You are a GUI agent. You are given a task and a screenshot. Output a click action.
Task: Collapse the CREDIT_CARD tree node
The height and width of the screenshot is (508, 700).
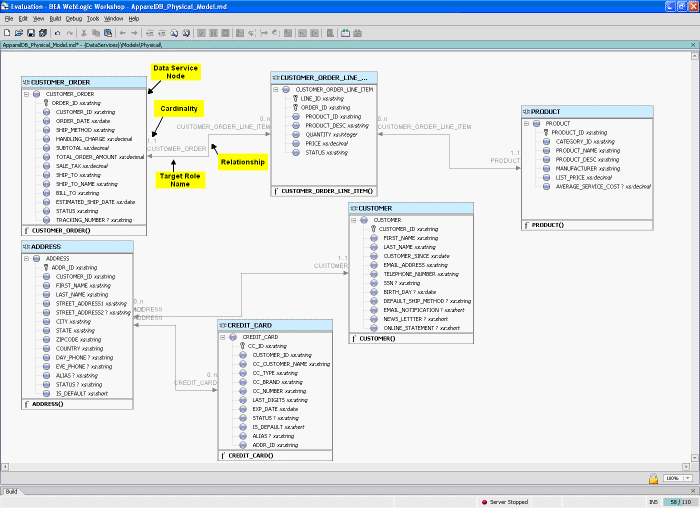coord(222,337)
